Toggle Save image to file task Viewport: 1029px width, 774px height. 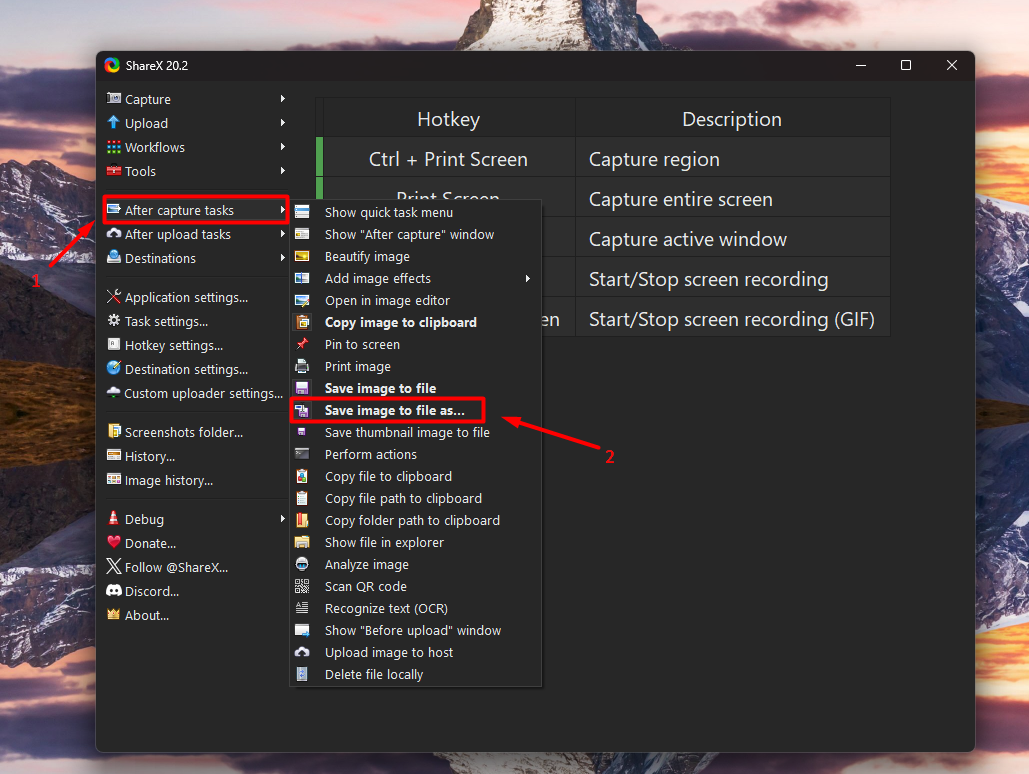coord(415,388)
